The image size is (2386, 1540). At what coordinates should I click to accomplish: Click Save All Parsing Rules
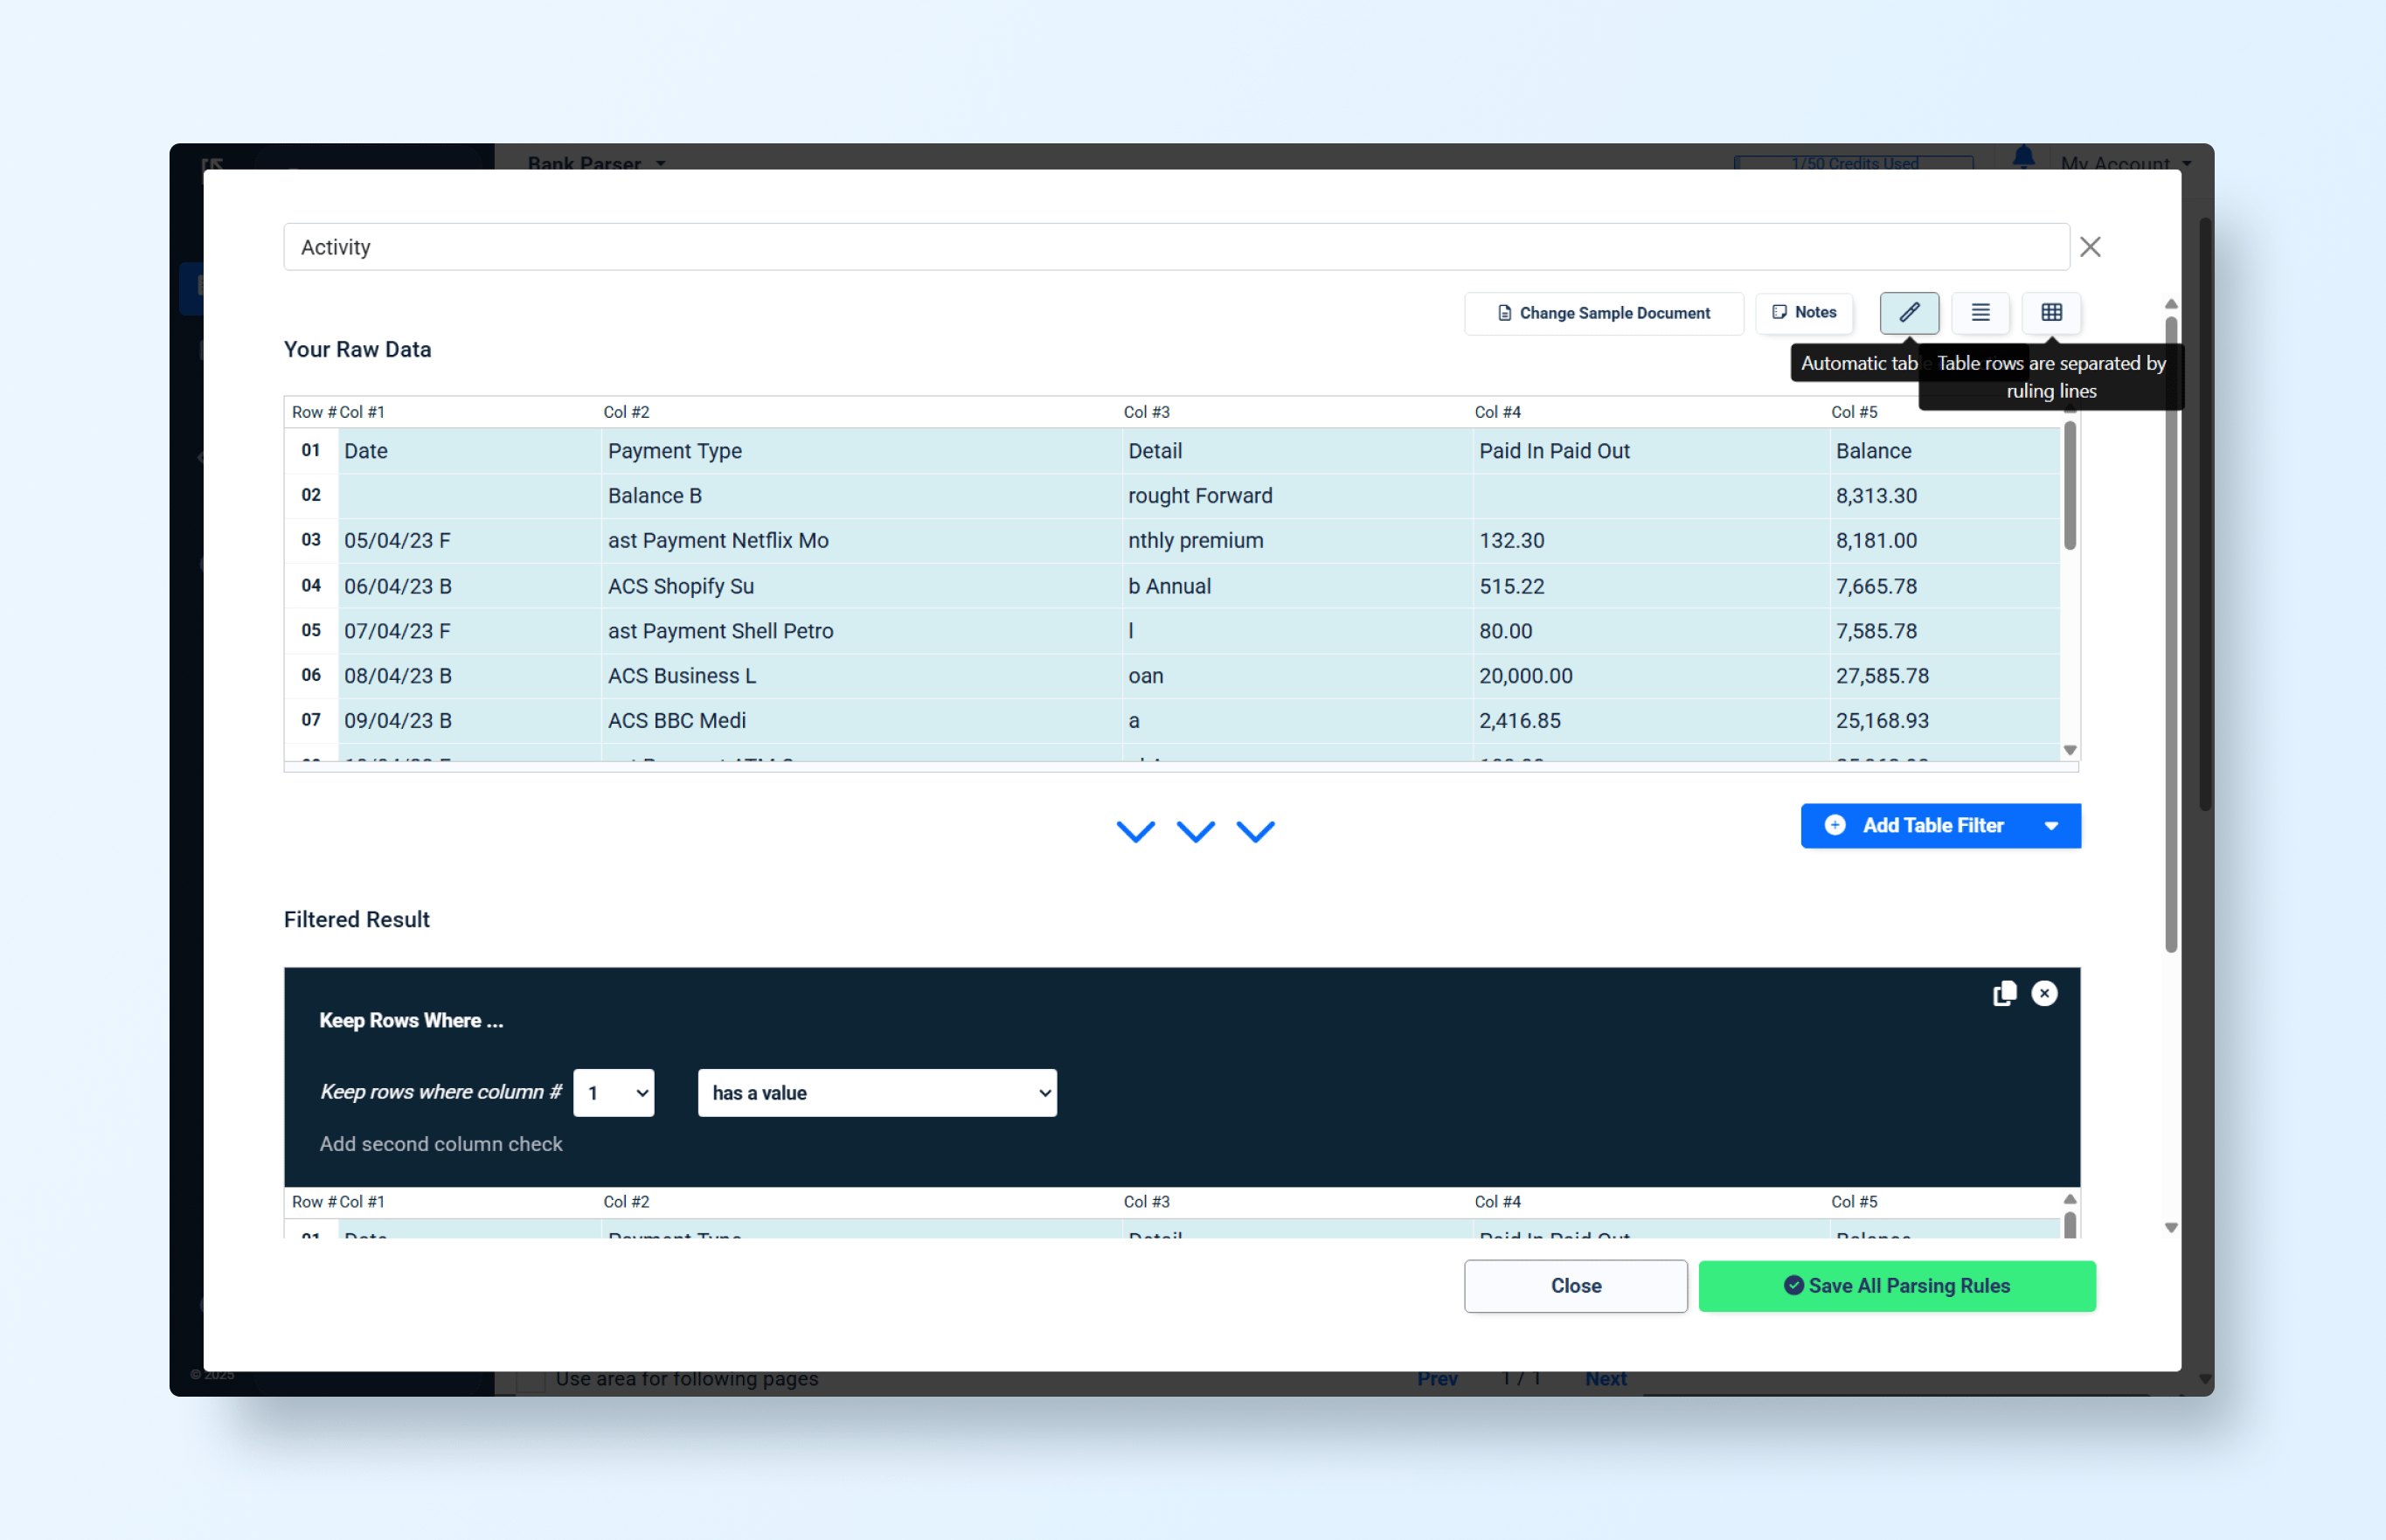pyautogui.click(x=1896, y=1286)
